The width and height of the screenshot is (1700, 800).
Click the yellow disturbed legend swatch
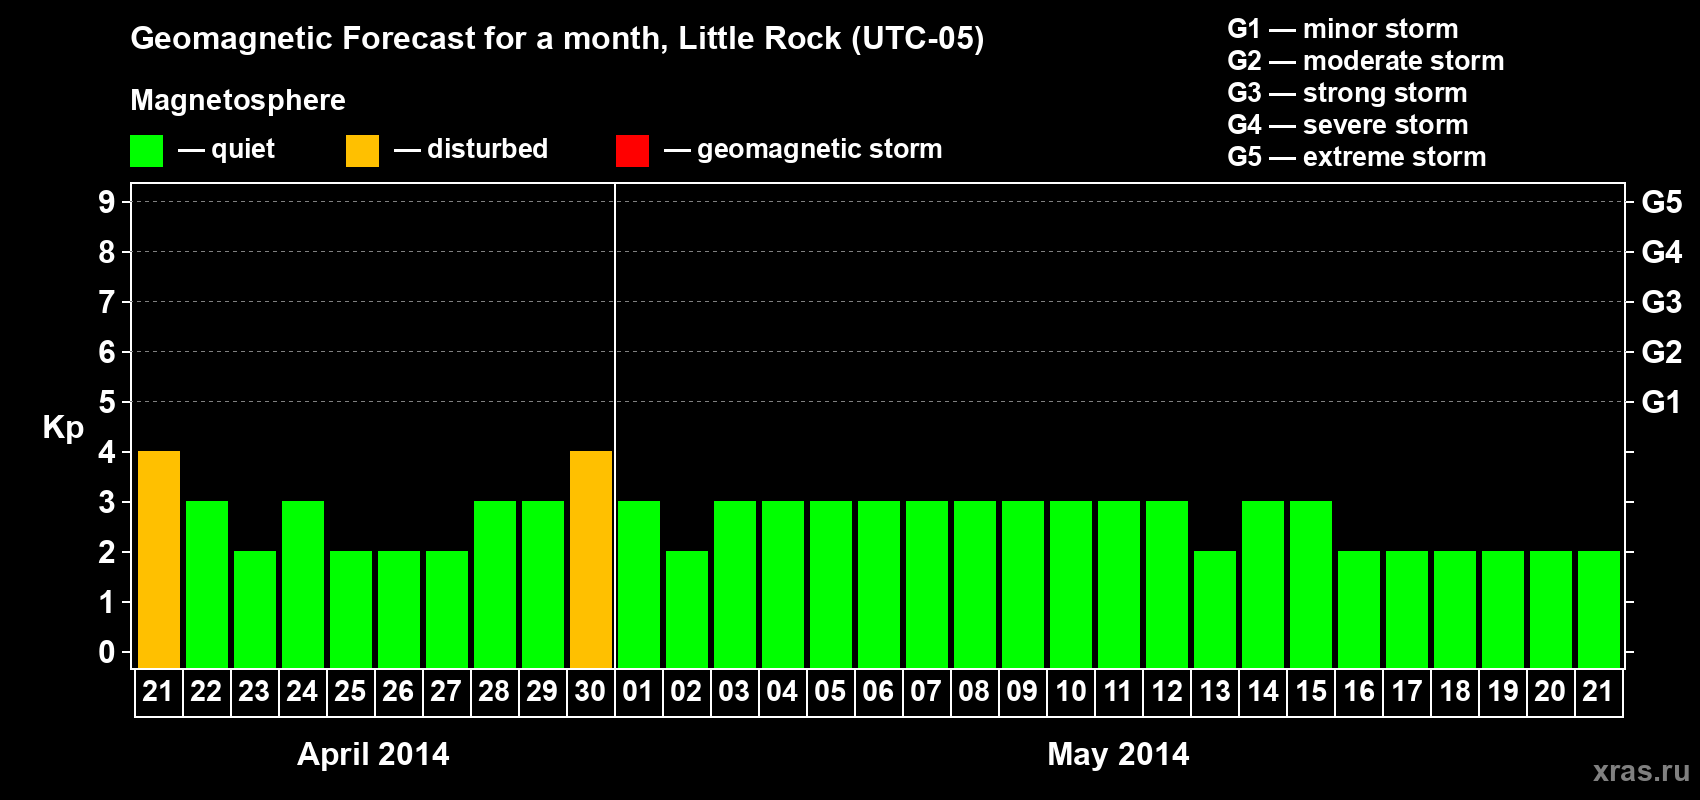(362, 151)
